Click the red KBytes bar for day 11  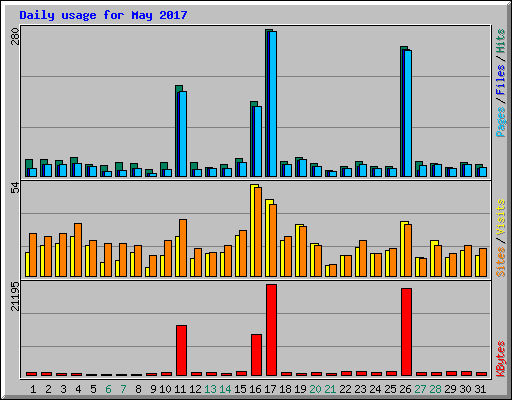tap(181, 350)
